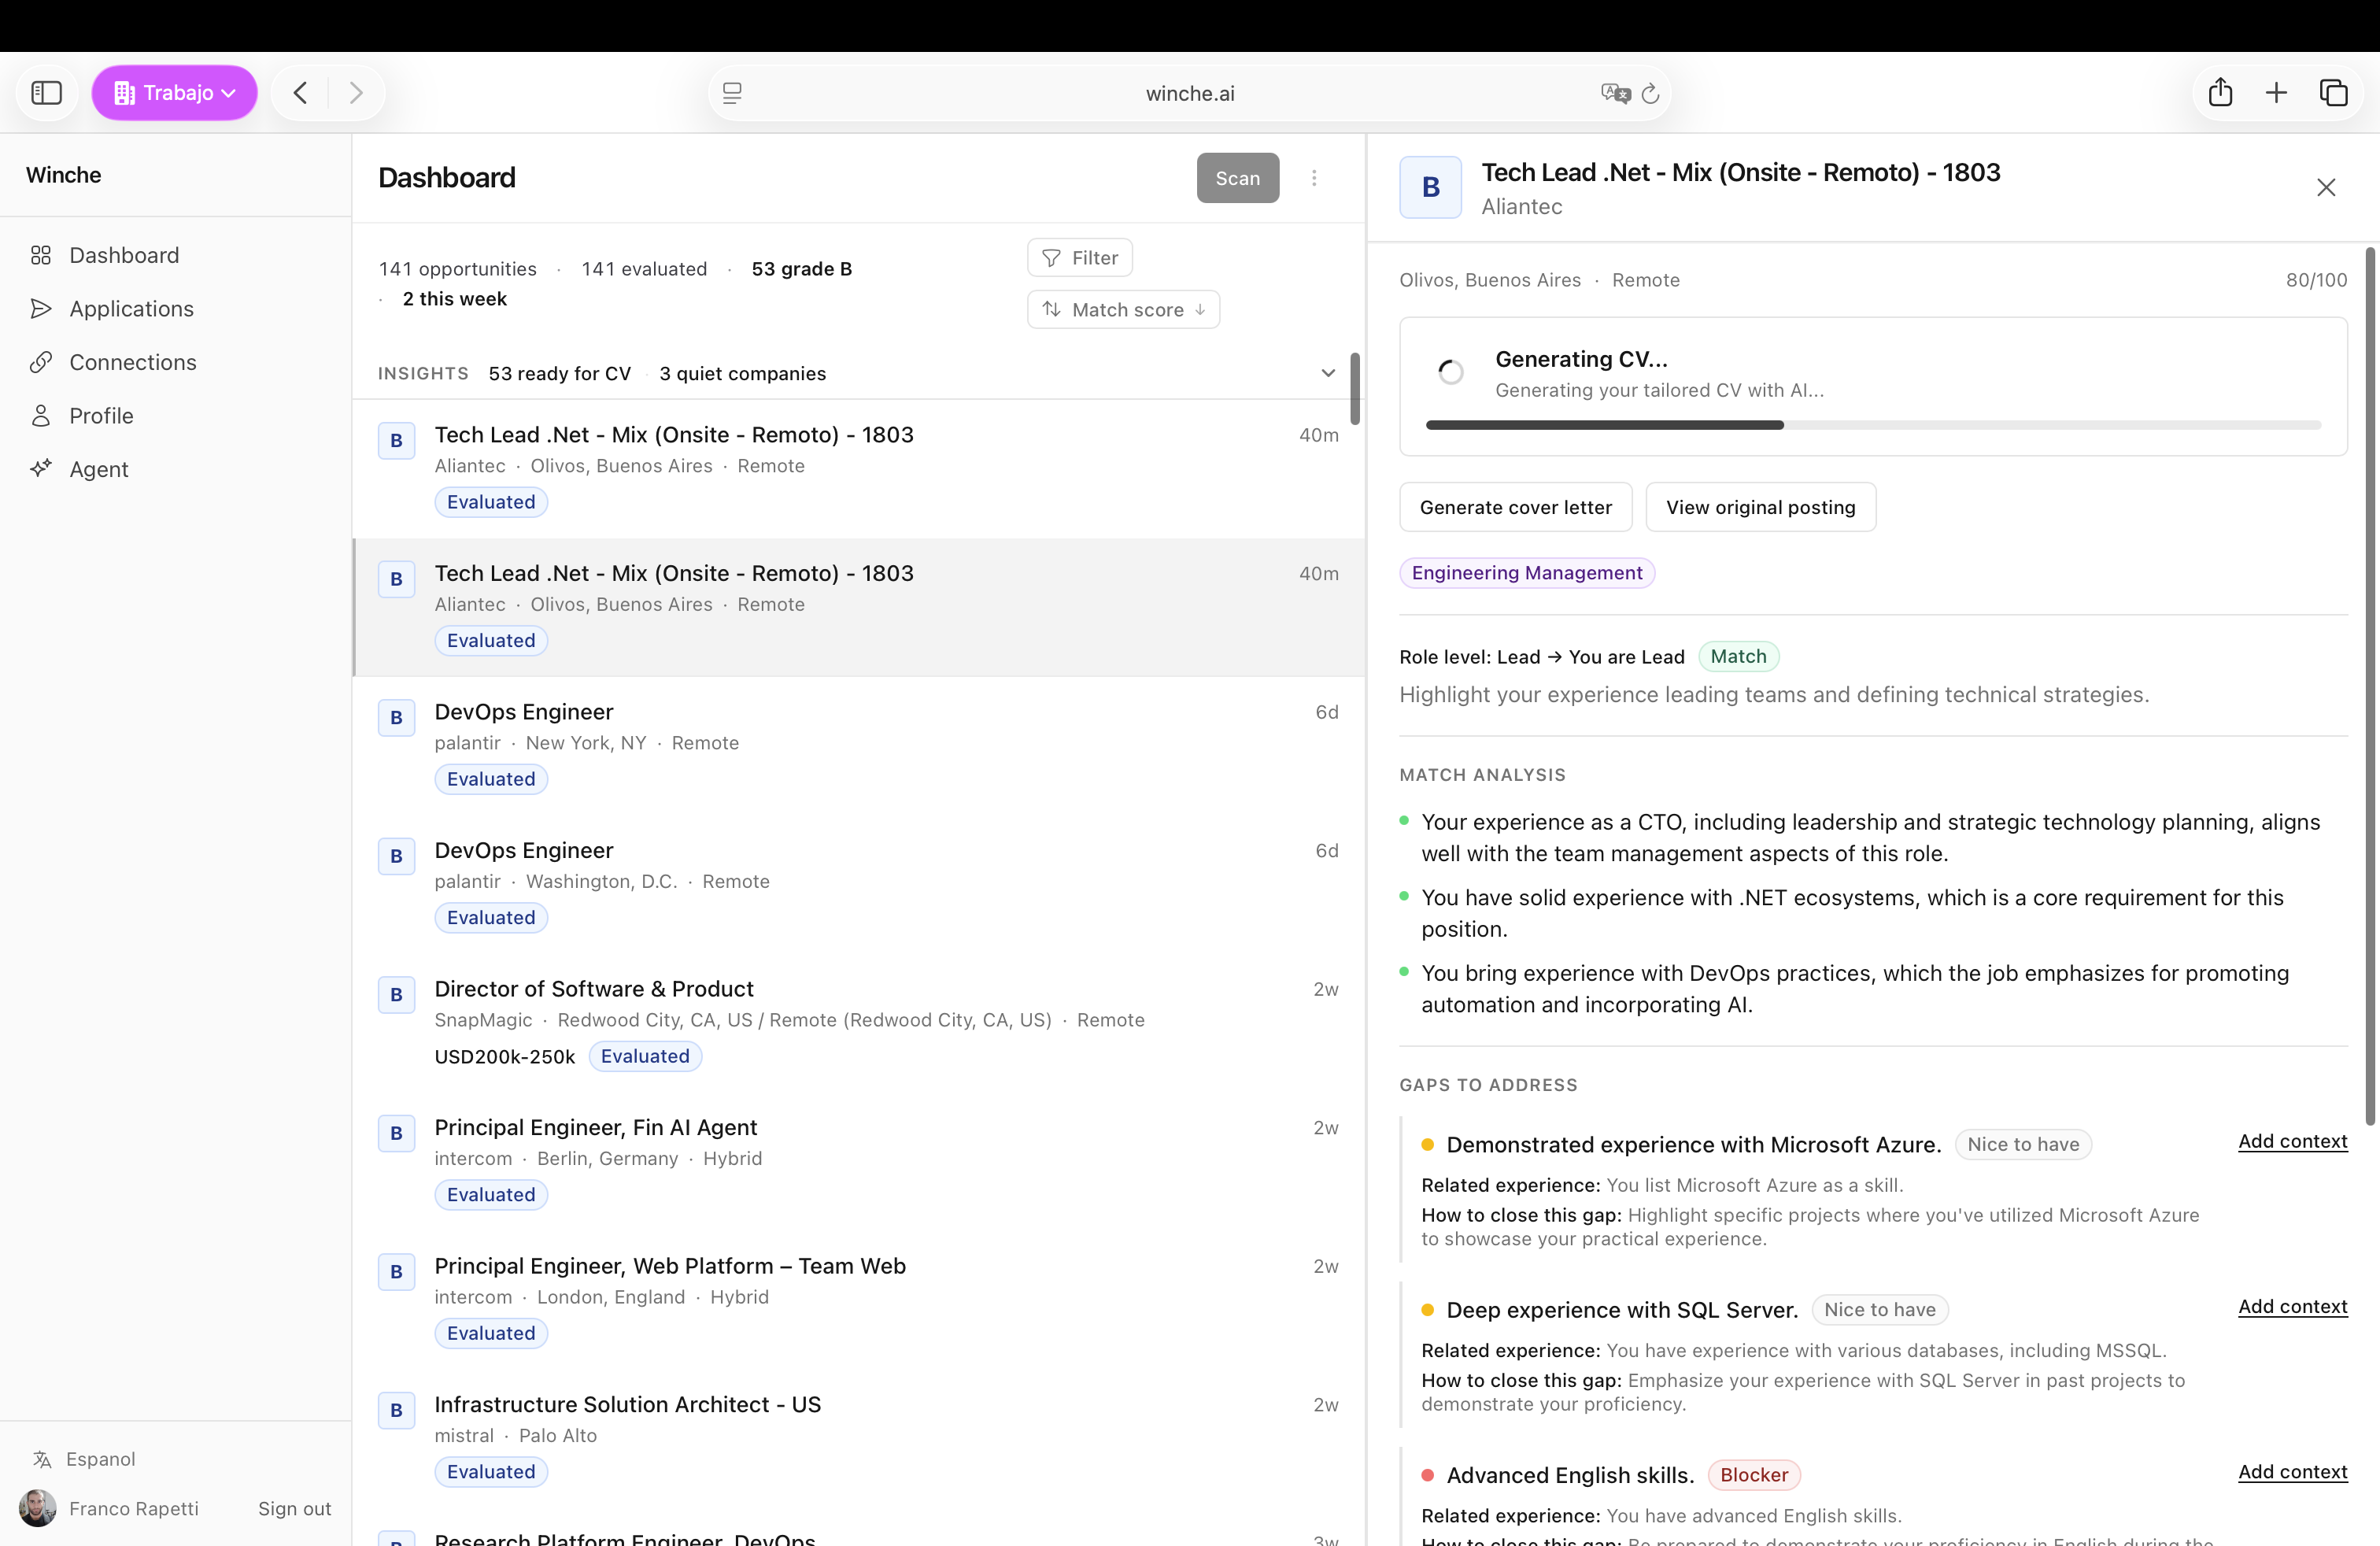Click grade B badge of SnapMagic listing

tap(396, 995)
